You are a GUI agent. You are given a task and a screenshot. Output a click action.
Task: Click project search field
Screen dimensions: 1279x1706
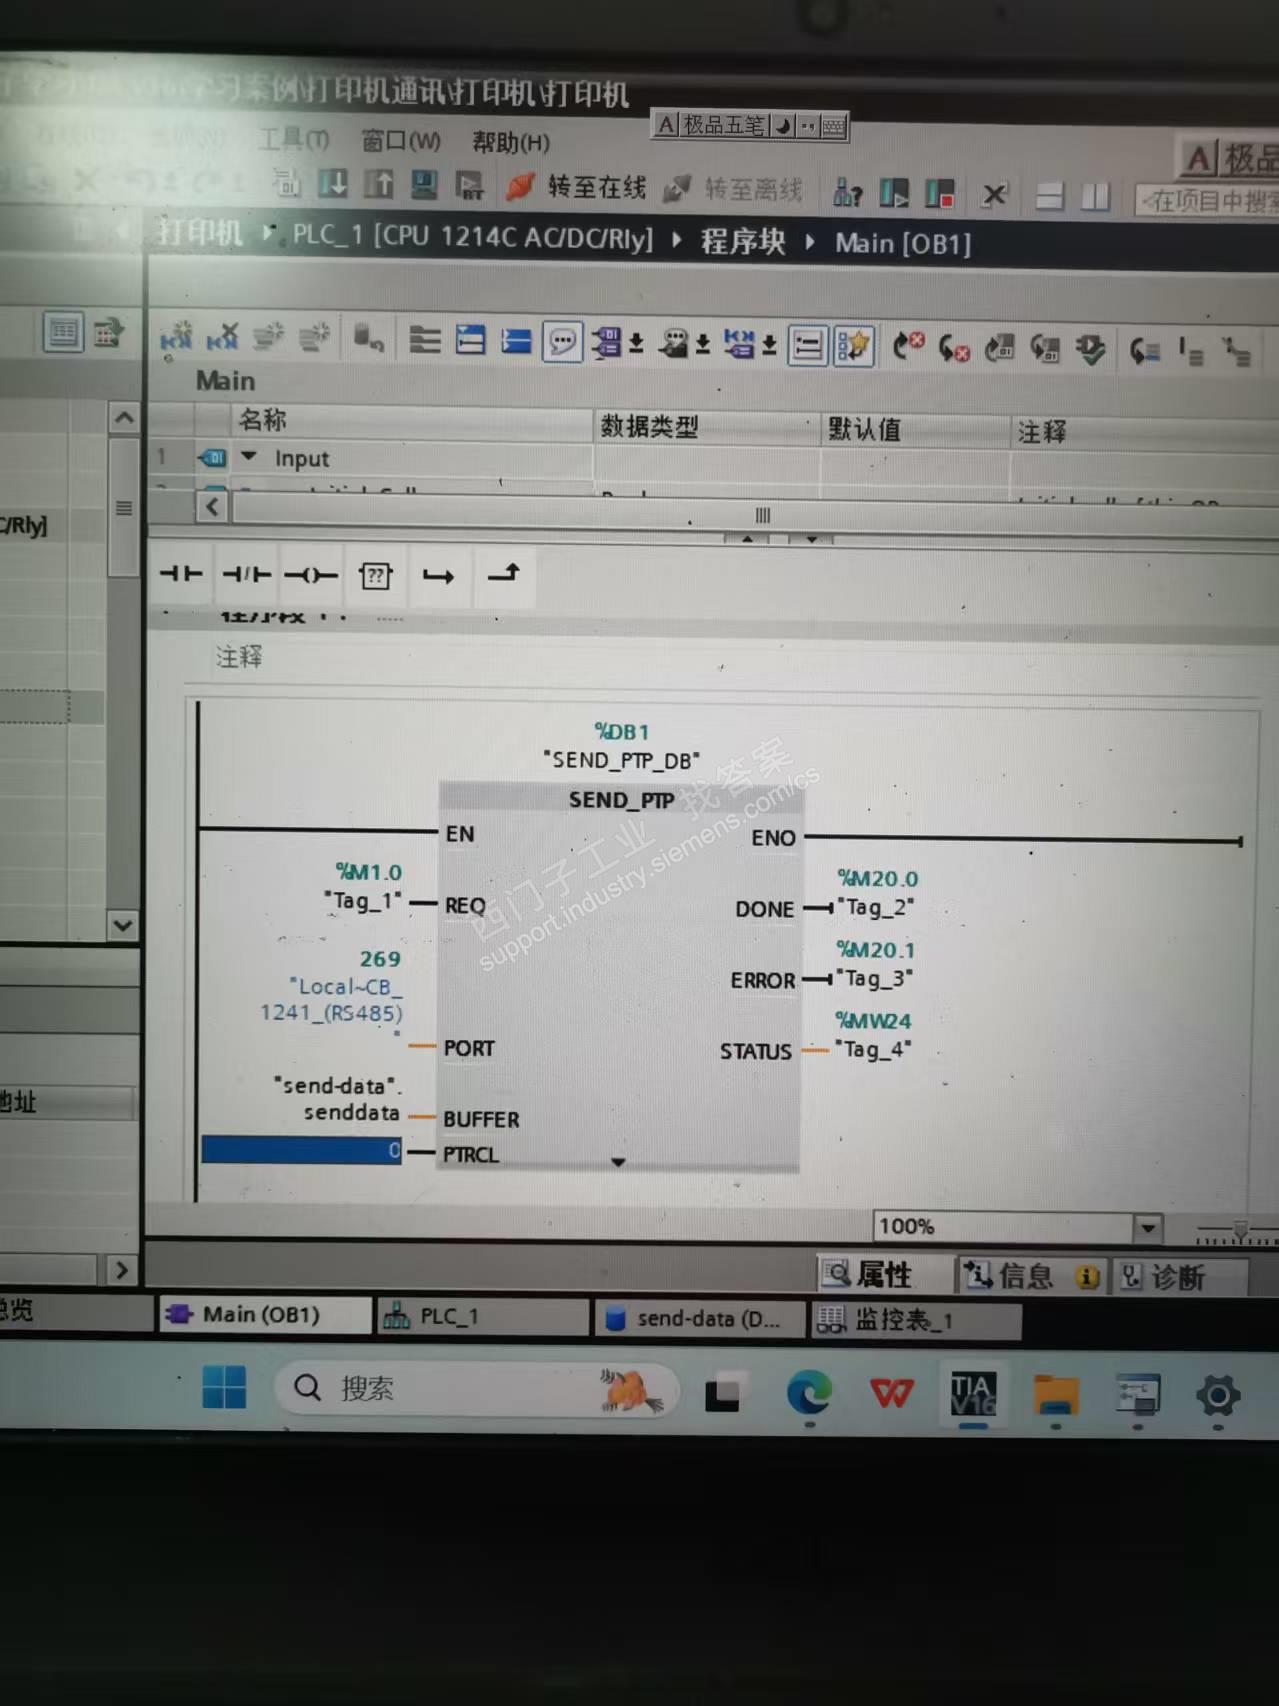click(1208, 201)
